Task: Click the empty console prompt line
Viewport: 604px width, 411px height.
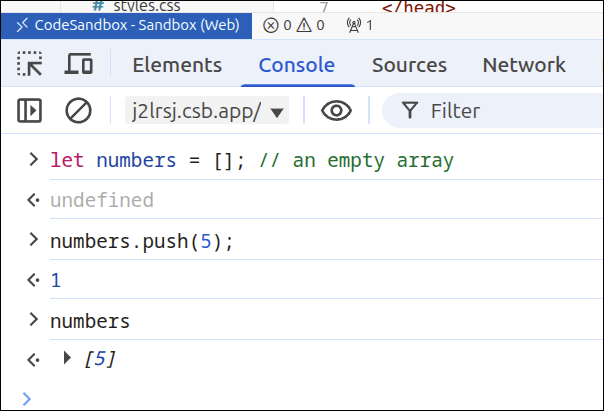Action: pos(300,397)
